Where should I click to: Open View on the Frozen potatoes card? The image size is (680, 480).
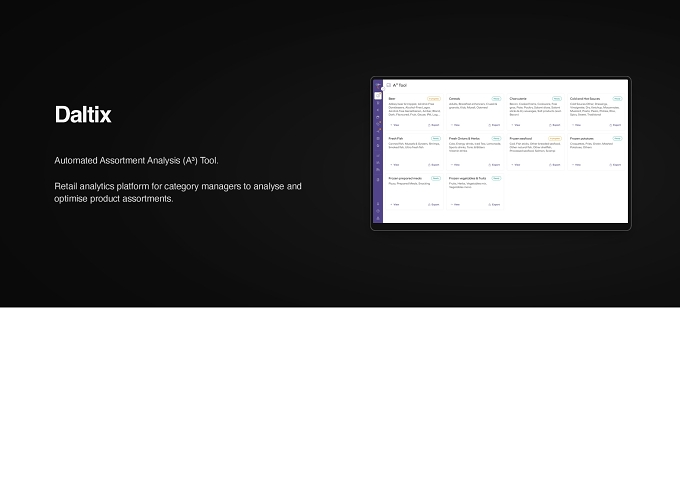pos(576,165)
